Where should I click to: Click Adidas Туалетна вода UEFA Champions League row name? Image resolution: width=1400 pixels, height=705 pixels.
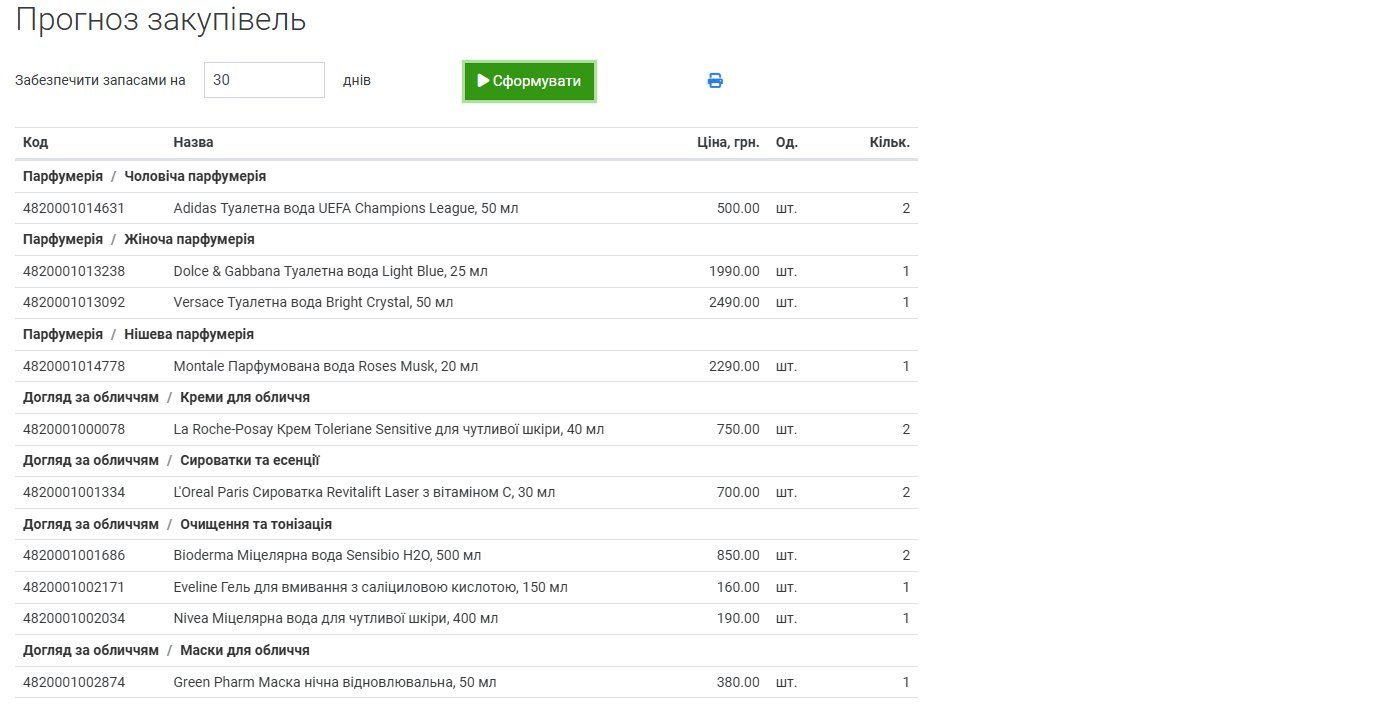[346, 208]
